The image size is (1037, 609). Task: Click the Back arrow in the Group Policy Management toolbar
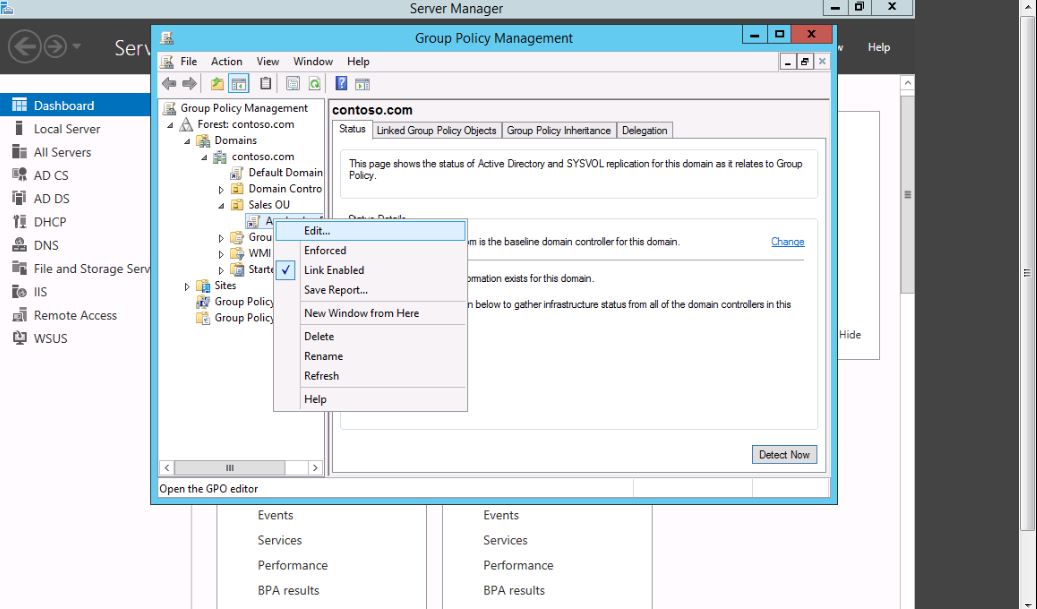pyautogui.click(x=169, y=83)
